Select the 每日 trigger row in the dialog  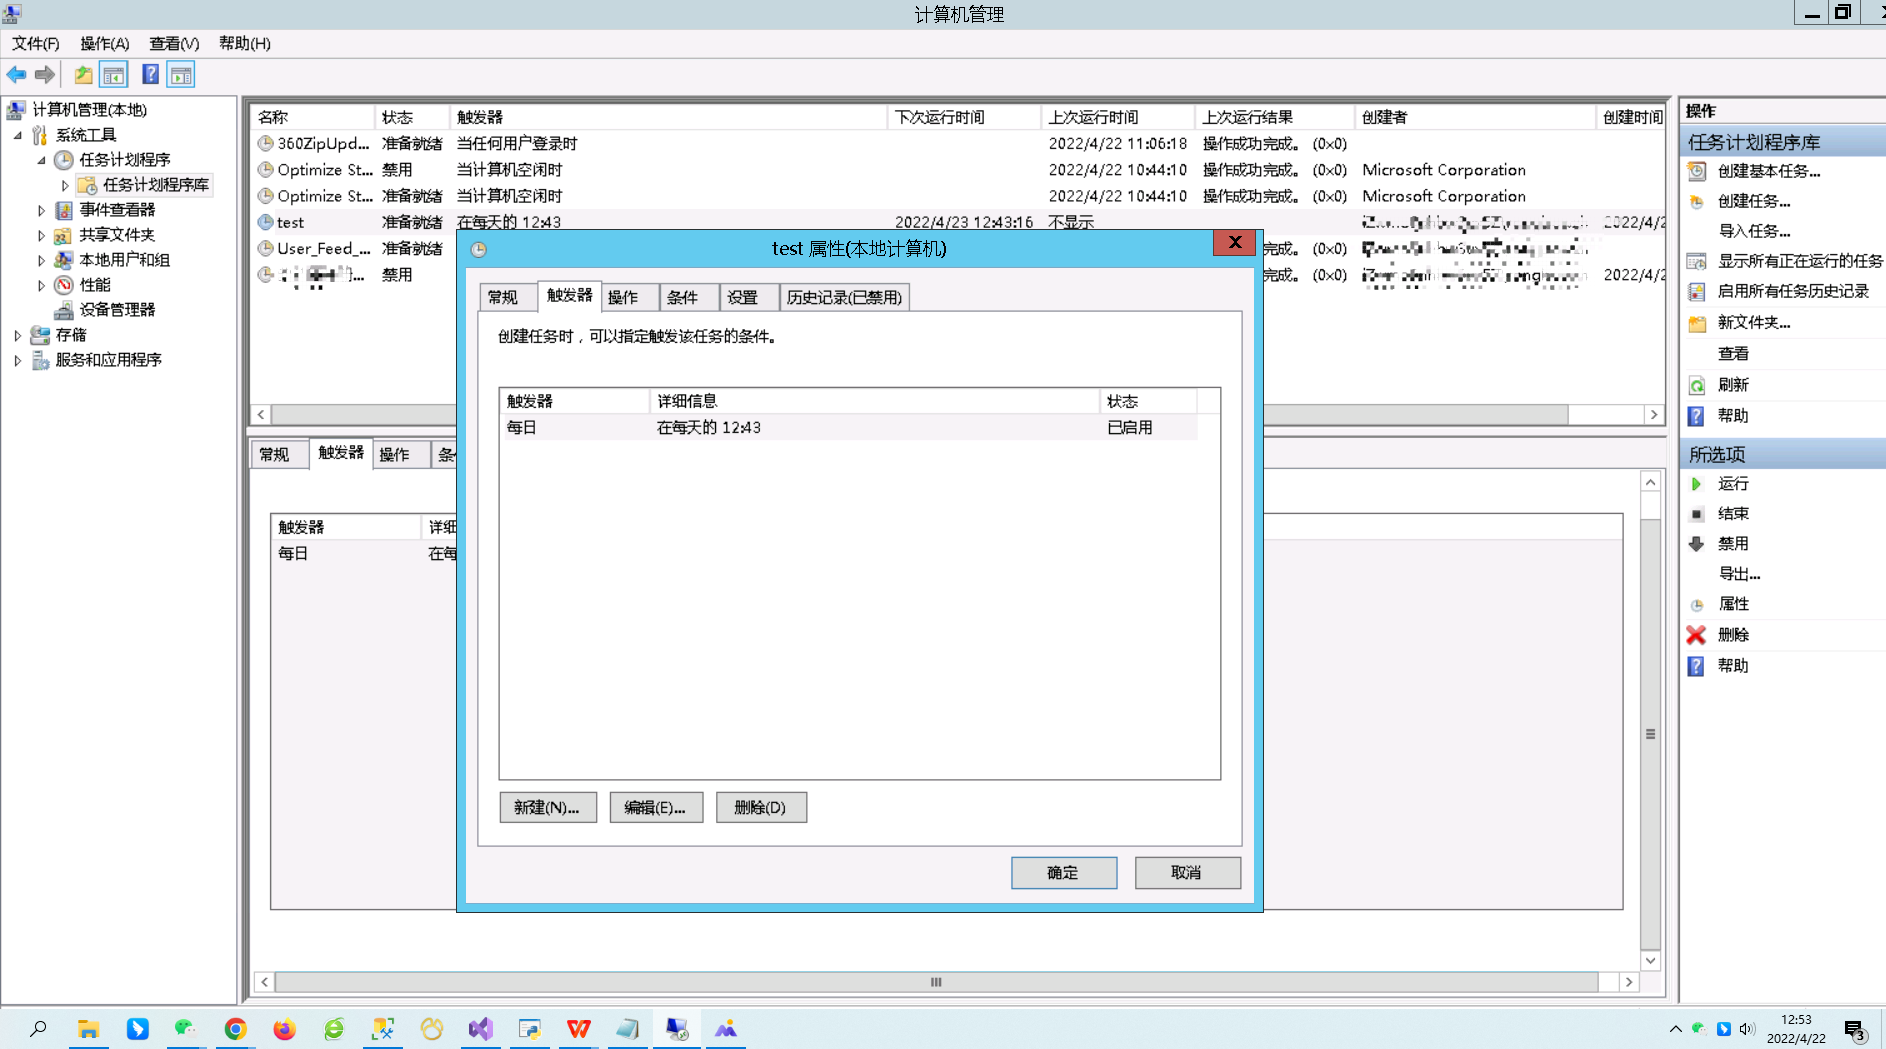pyautogui.click(x=848, y=427)
